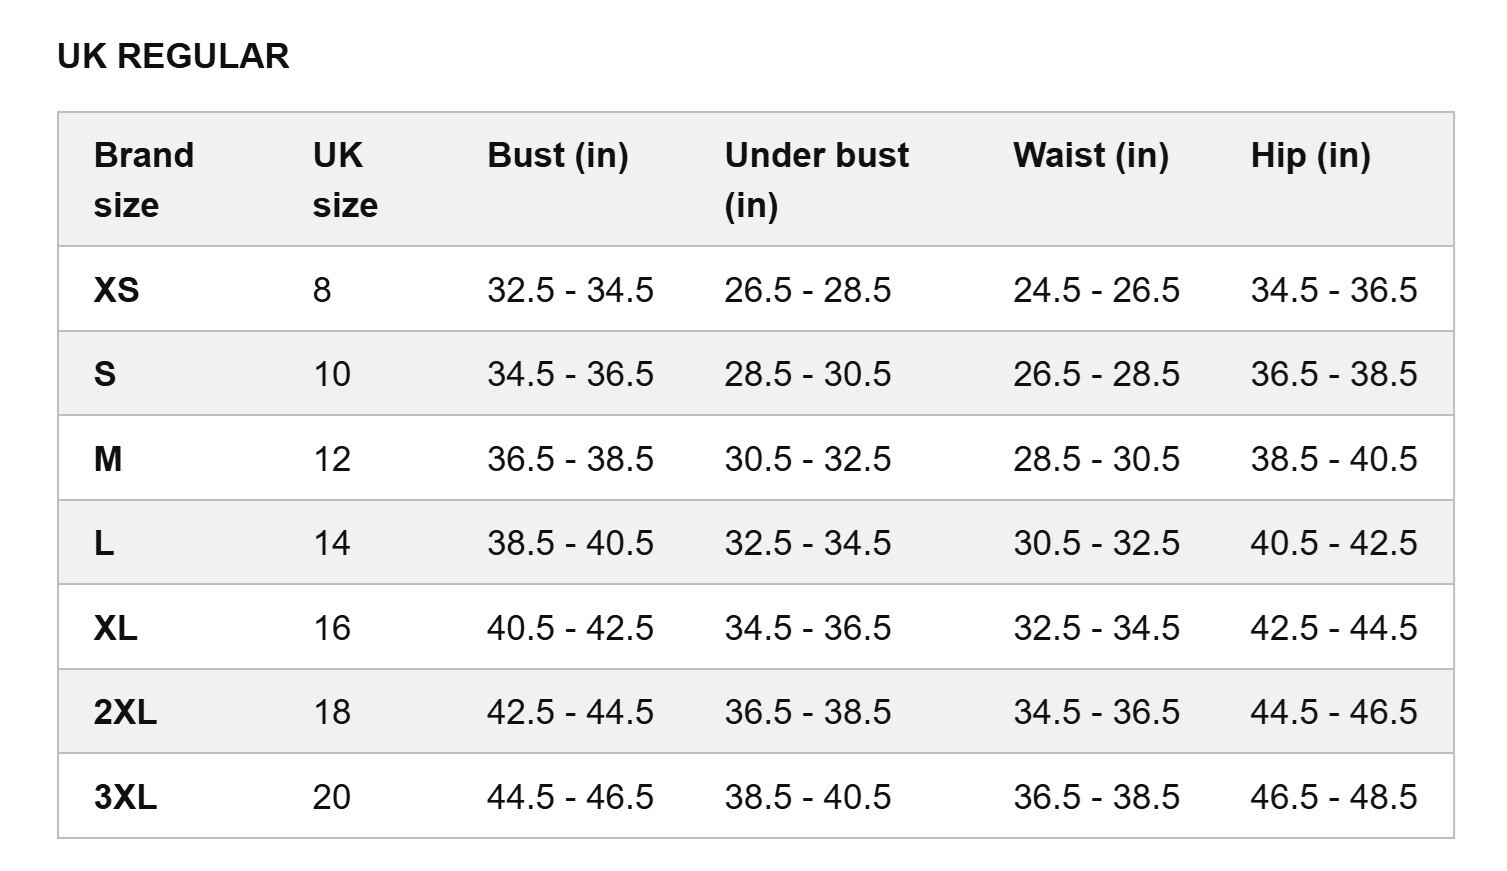Click the Bust (in) column header
Screen dimensions: 1507x871
(x=557, y=155)
